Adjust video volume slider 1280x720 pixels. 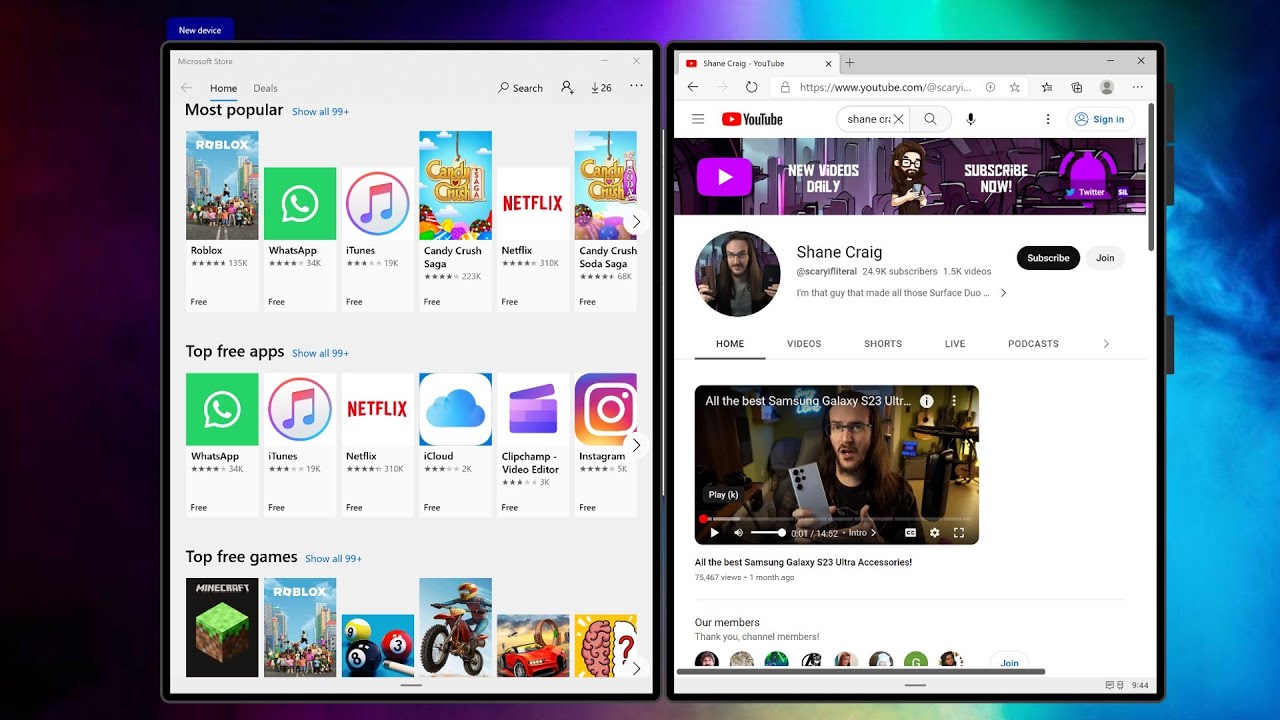(767, 533)
